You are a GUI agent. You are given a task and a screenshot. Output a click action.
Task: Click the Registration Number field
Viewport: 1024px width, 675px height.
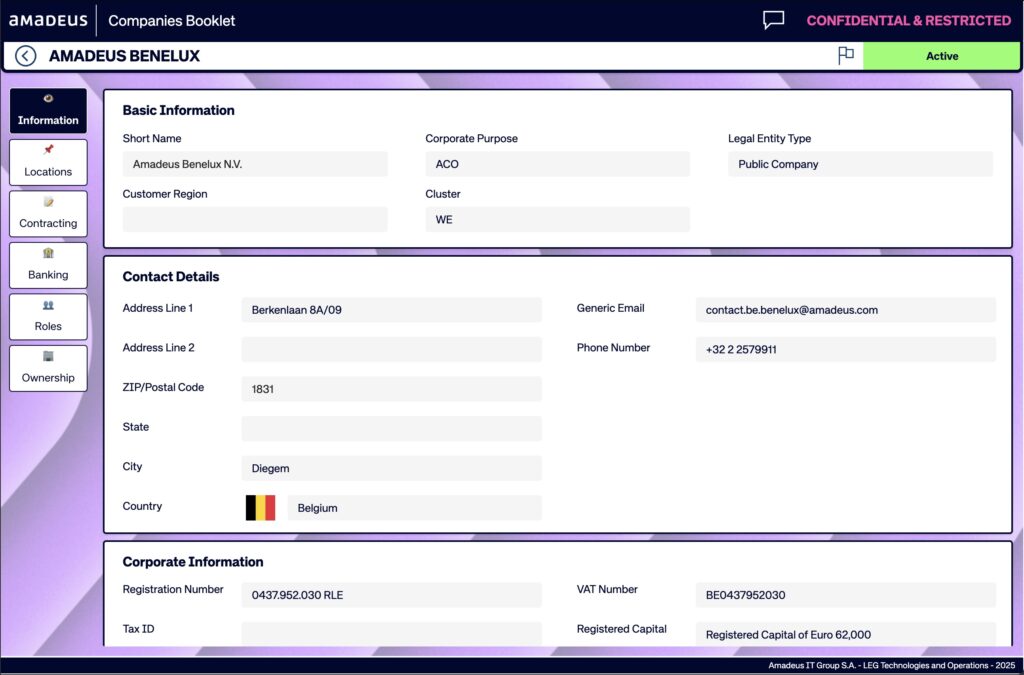391,595
